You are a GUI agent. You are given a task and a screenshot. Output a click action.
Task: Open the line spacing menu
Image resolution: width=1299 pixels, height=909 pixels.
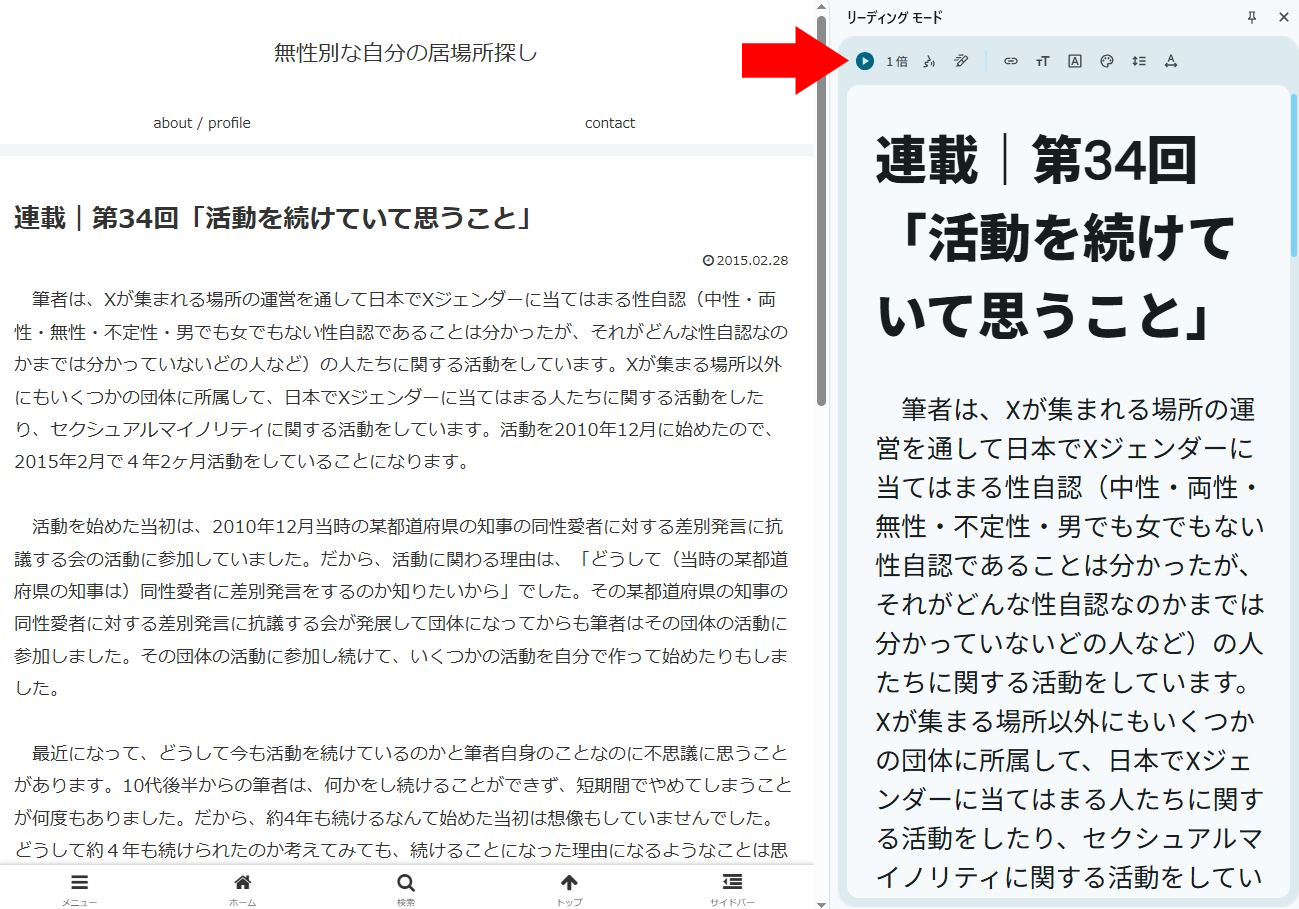tap(1139, 61)
